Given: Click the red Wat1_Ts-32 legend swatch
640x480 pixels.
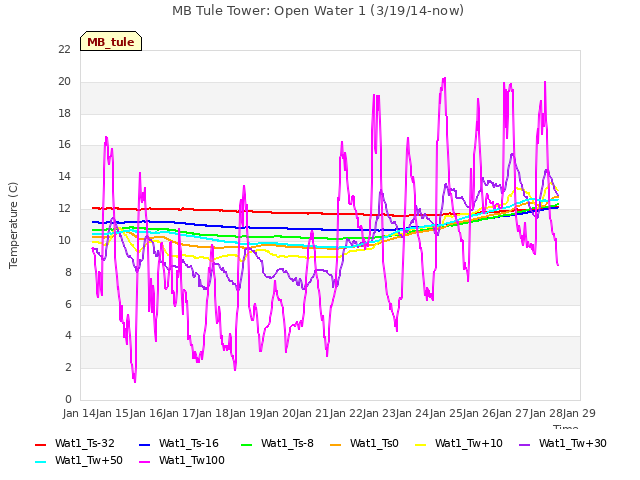Looking at the screenshot, I should pyautogui.click(x=41, y=444).
